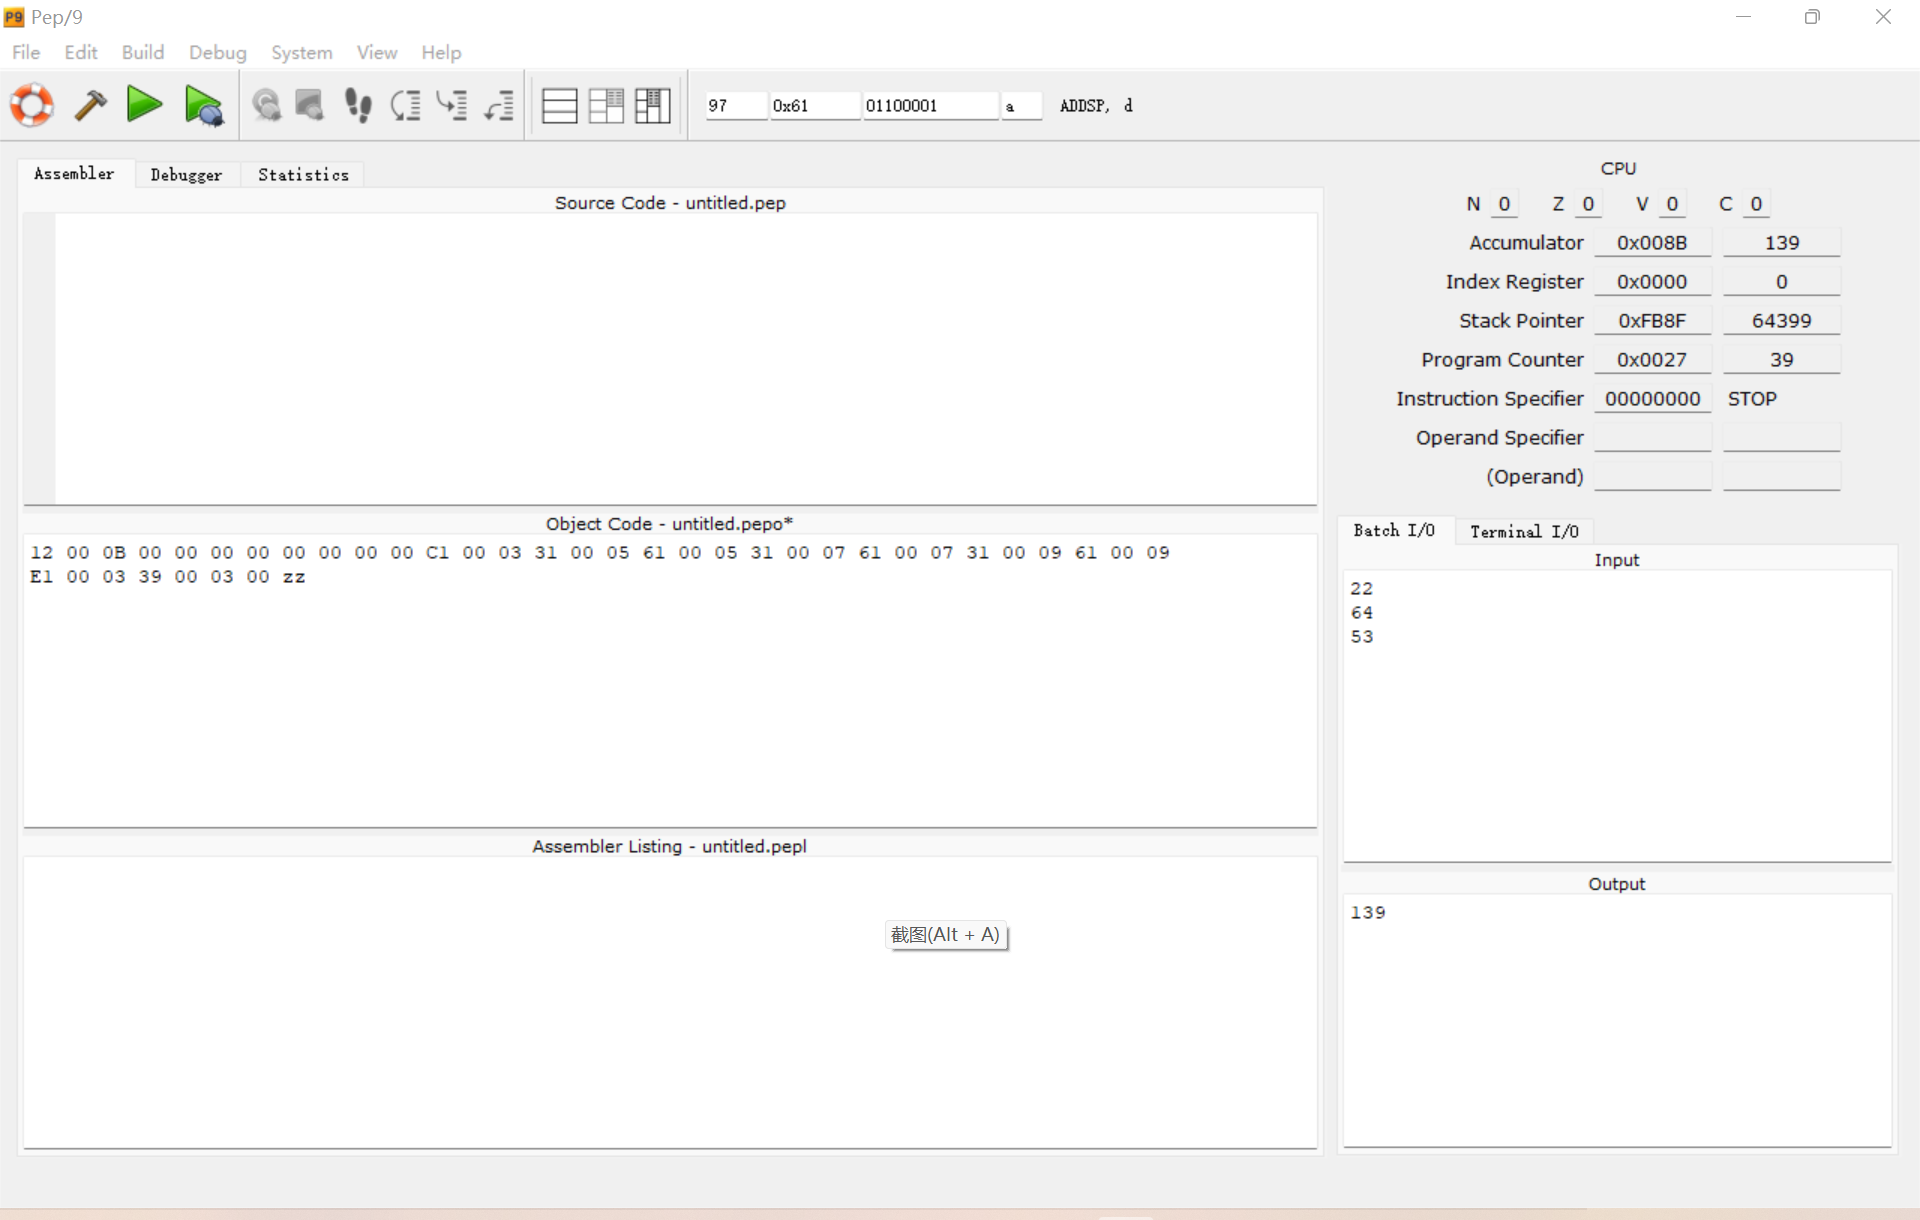
Task: Switch to the Debugger tab
Action: (186, 174)
